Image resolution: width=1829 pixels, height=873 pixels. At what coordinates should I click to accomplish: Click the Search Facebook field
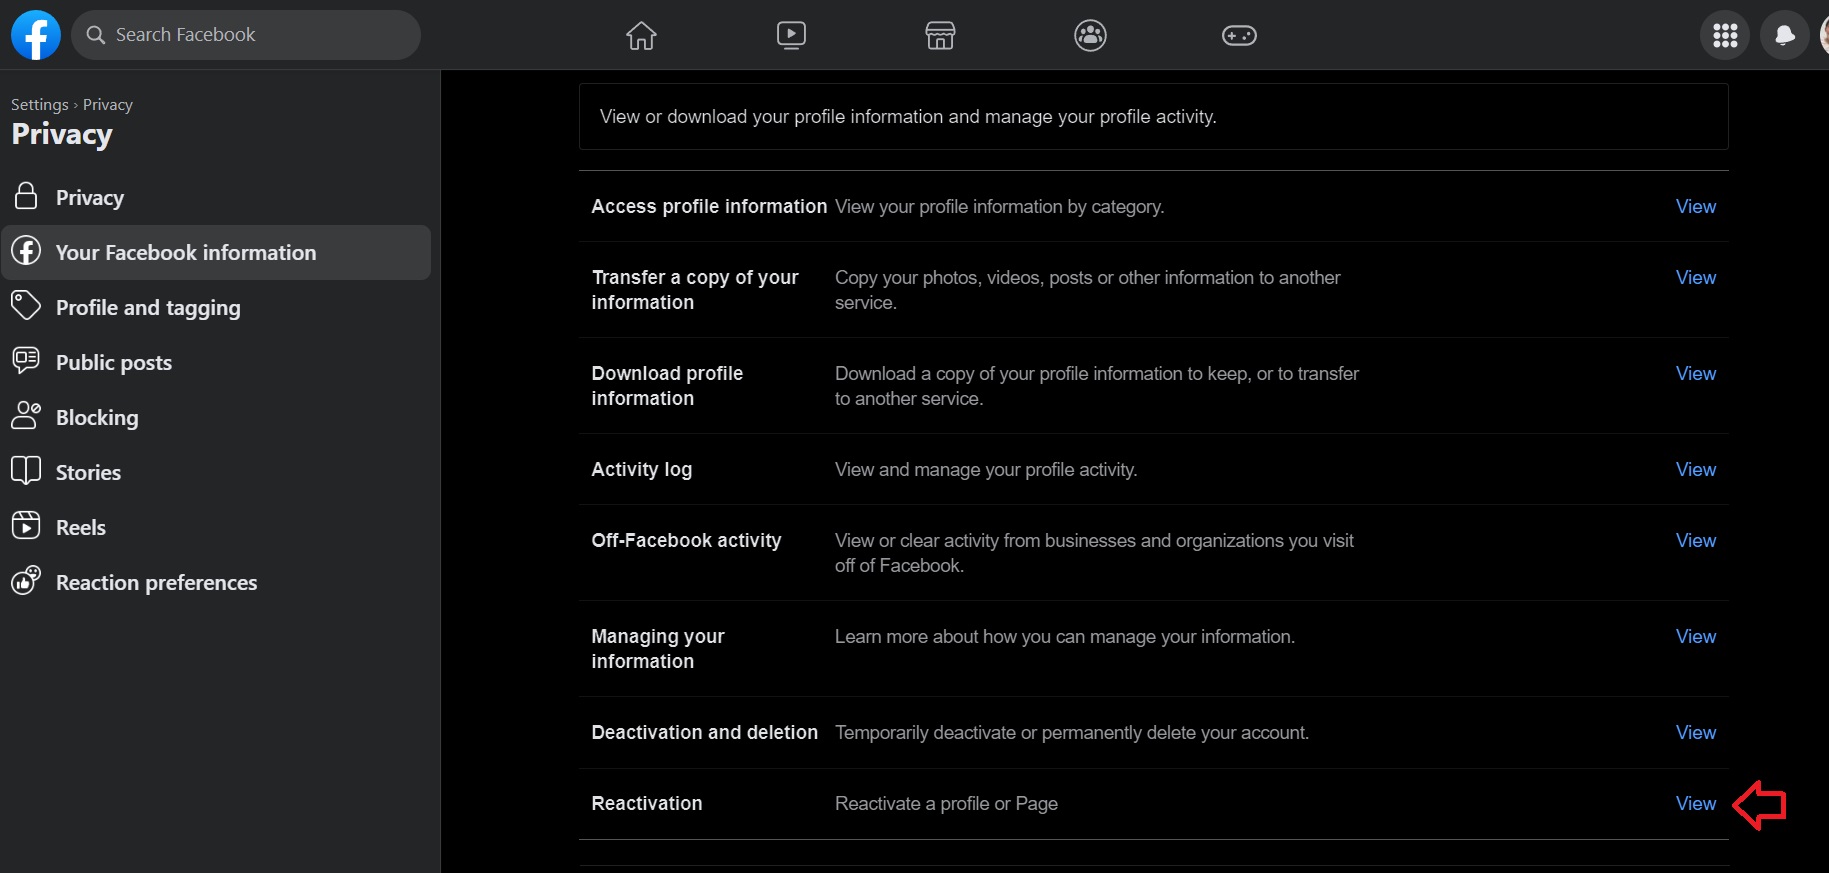[246, 35]
